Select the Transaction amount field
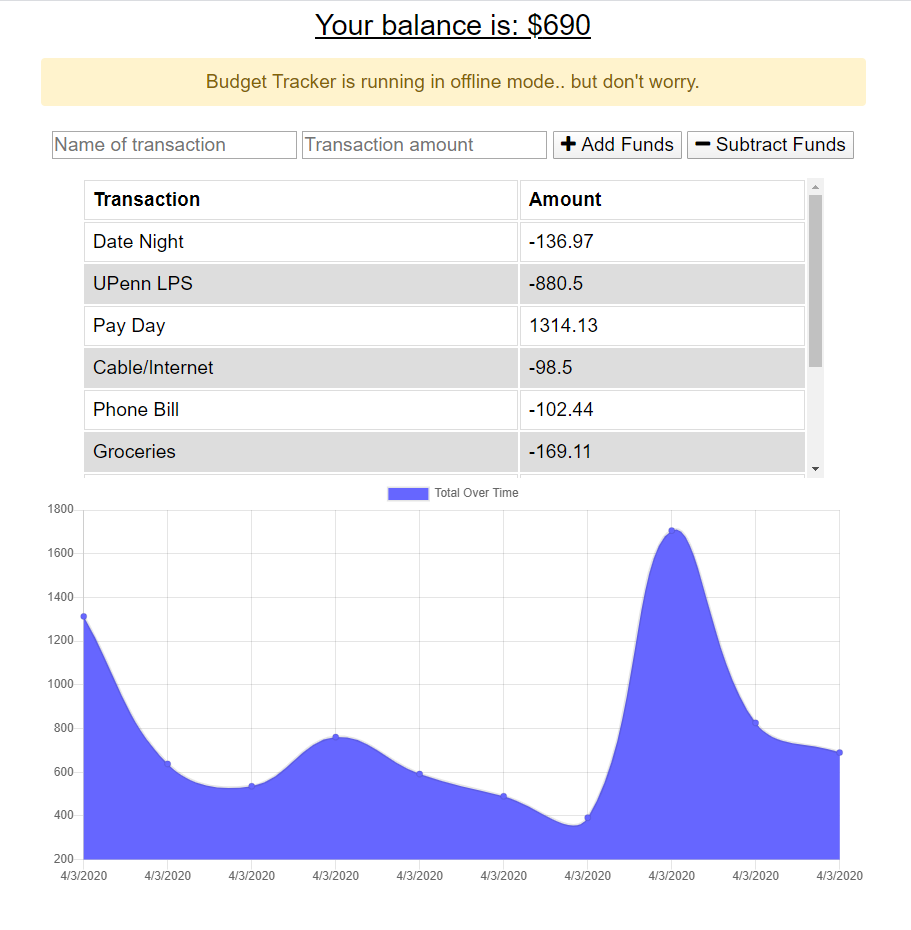Image resolution: width=911 pixels, height=930 pixels. (424, 144)
